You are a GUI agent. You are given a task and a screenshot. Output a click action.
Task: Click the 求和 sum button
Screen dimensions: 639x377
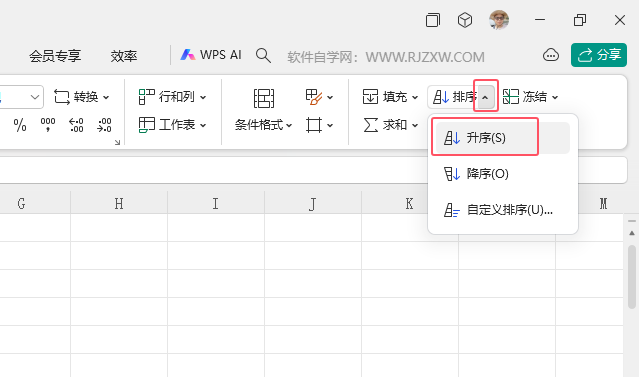(385, 125)
